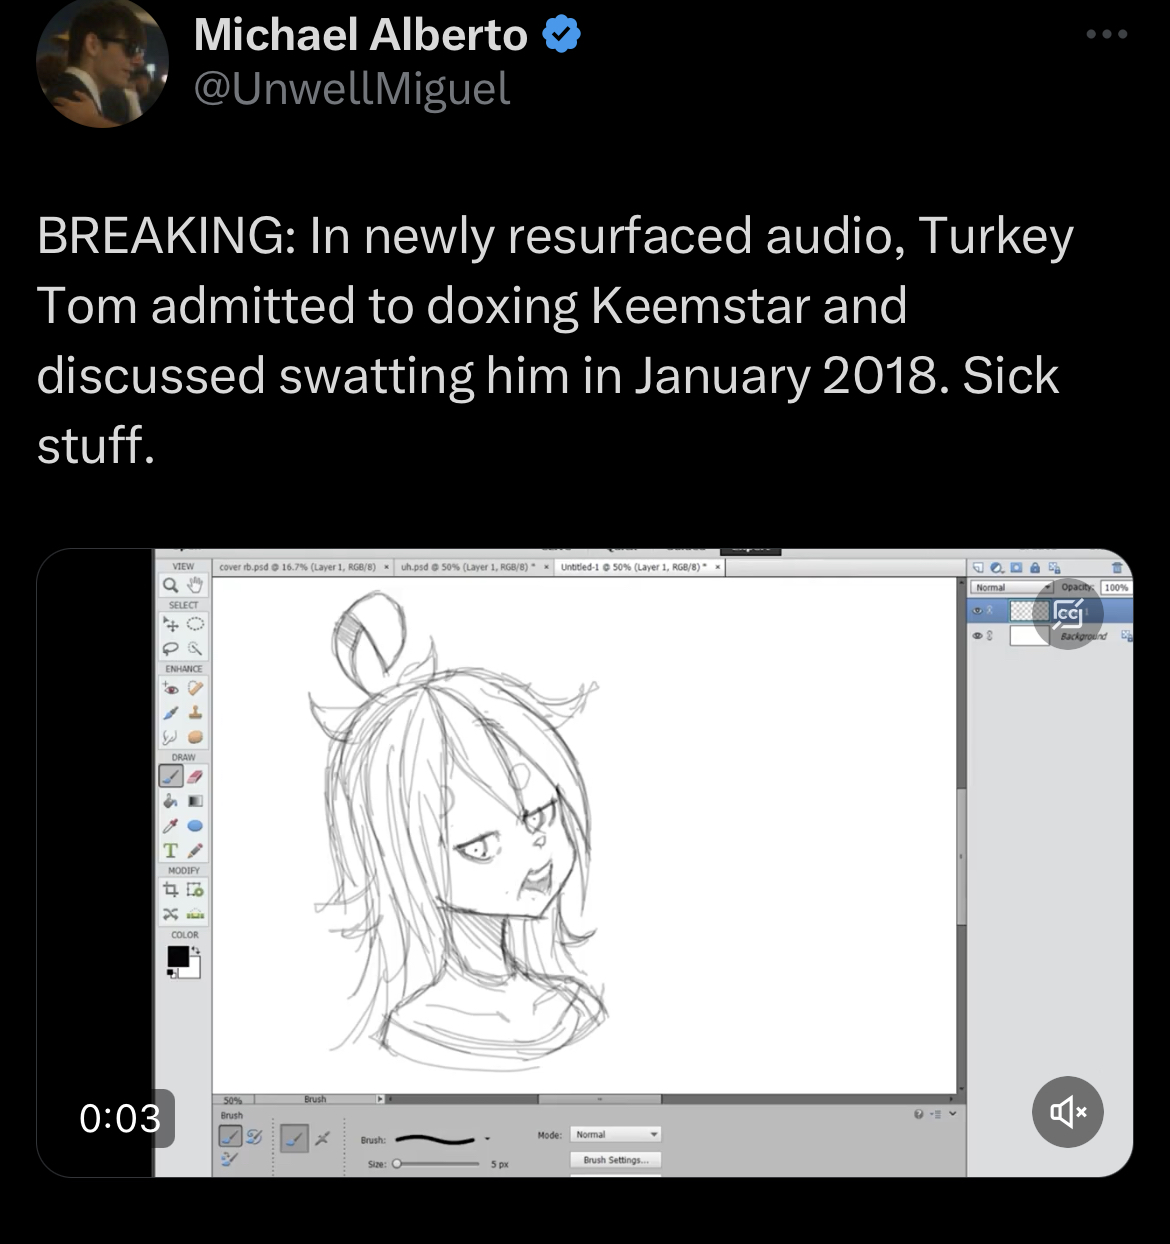
Task: Select the Zoom magnifier tool
Action: [x=172, y=585]
